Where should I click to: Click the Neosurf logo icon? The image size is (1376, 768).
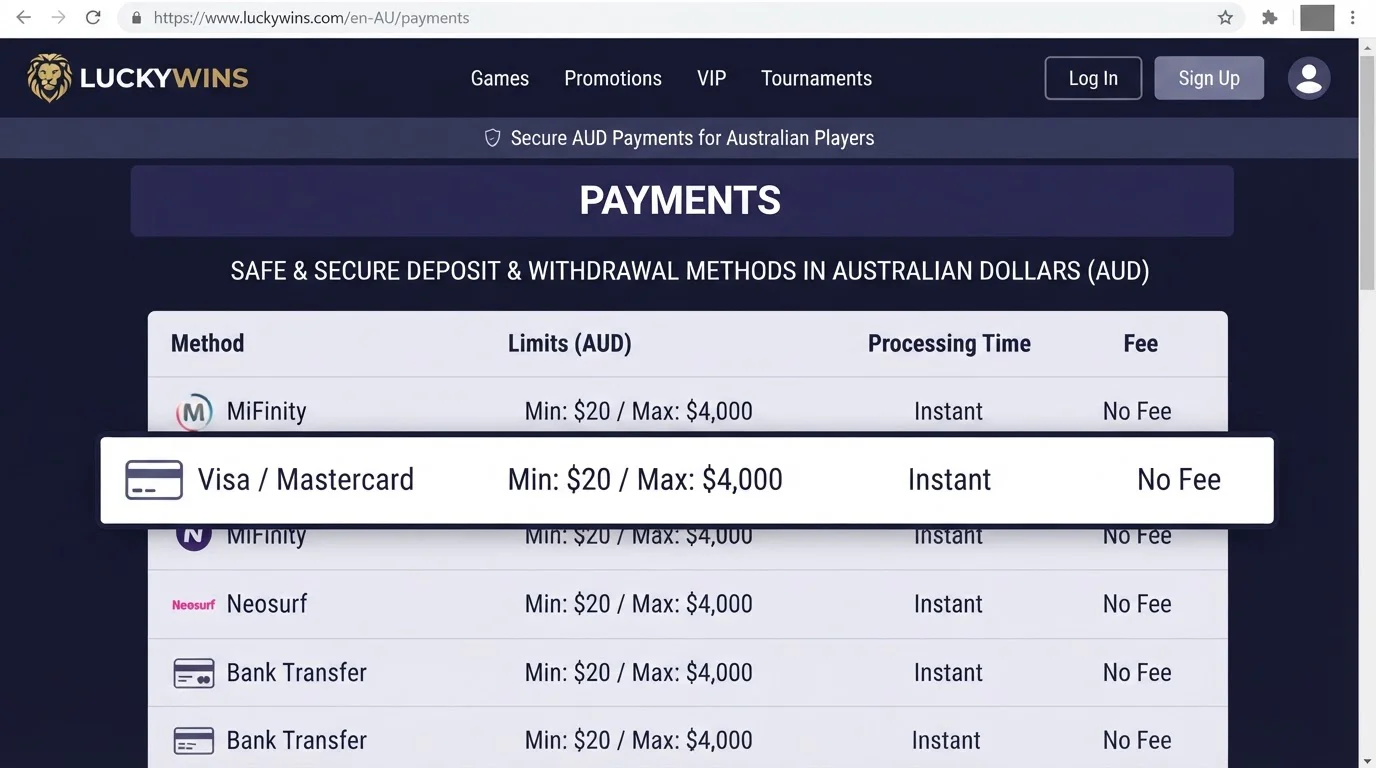click(x=193, y=604)
